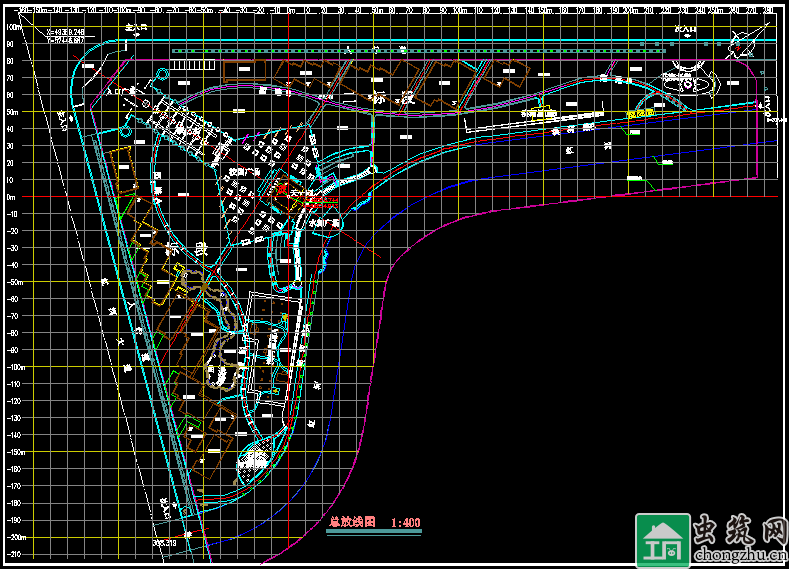Click the 50m label on left axis

pyautogui.click(x=14, y=112)
